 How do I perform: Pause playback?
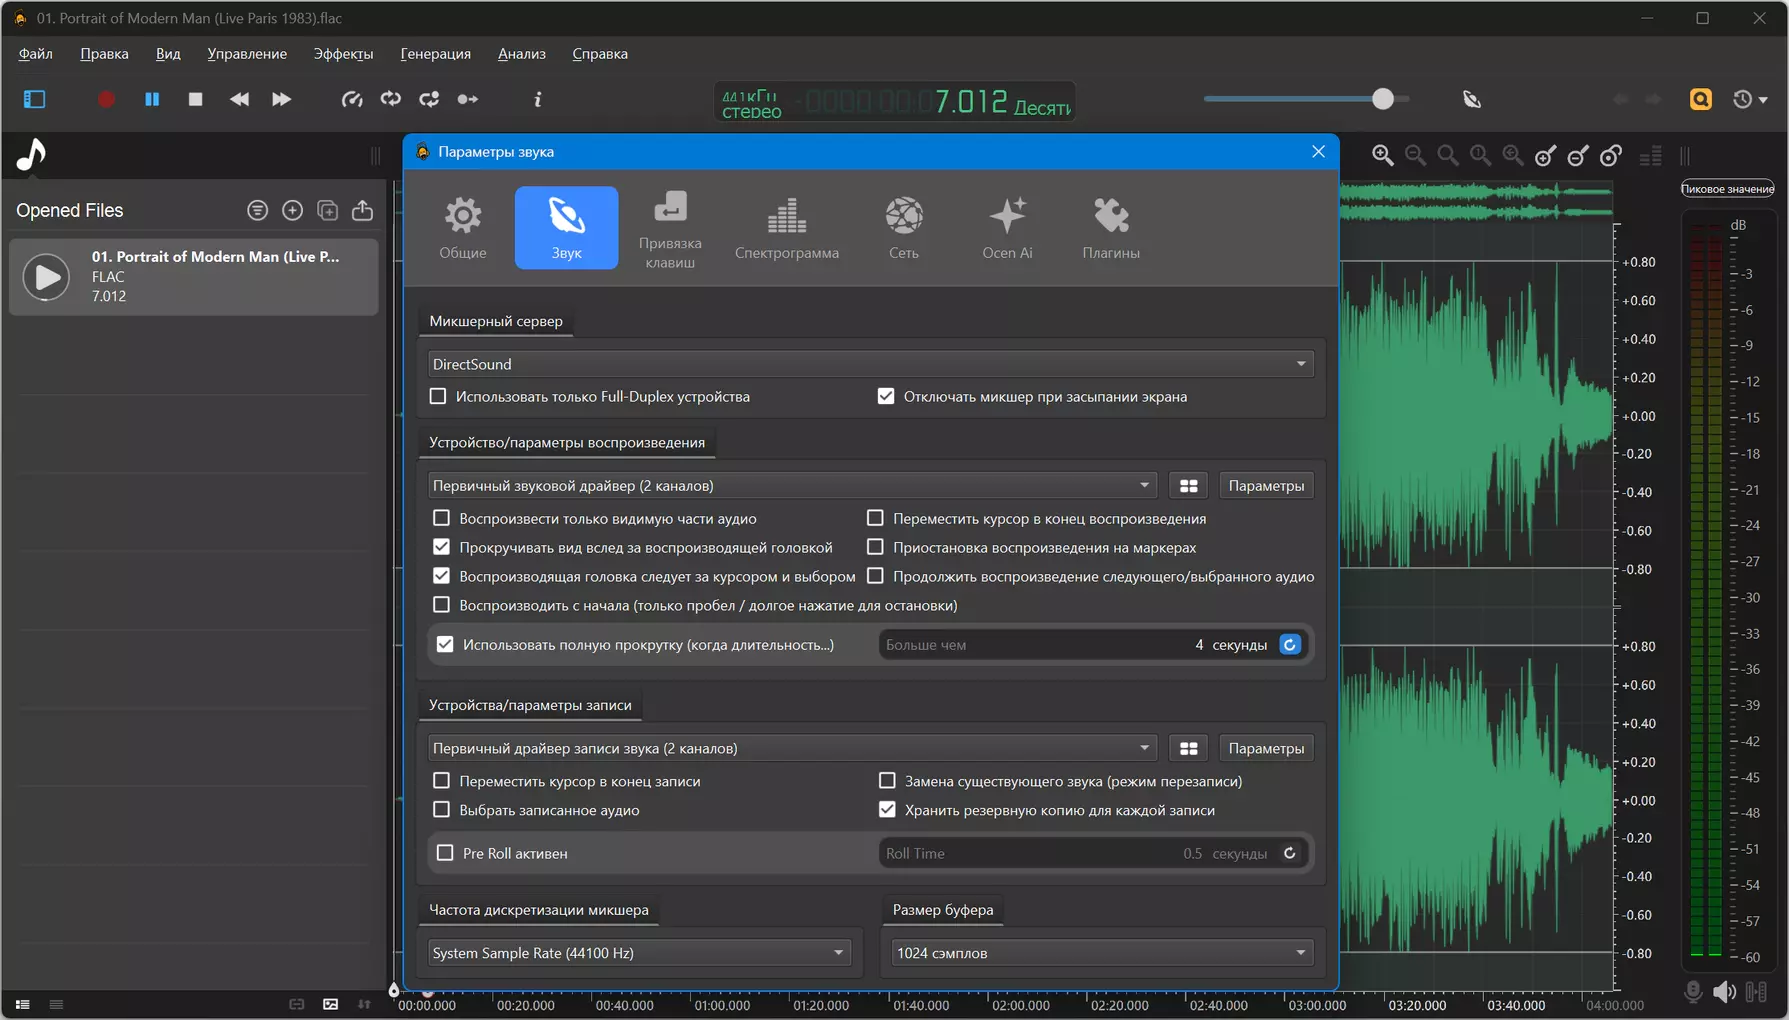coord(152,99)
